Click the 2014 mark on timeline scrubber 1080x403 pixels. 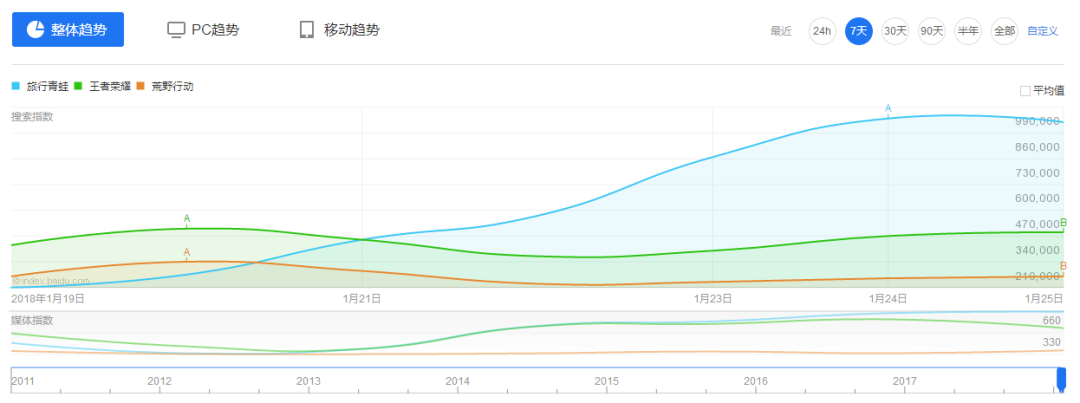coord(457,381)
